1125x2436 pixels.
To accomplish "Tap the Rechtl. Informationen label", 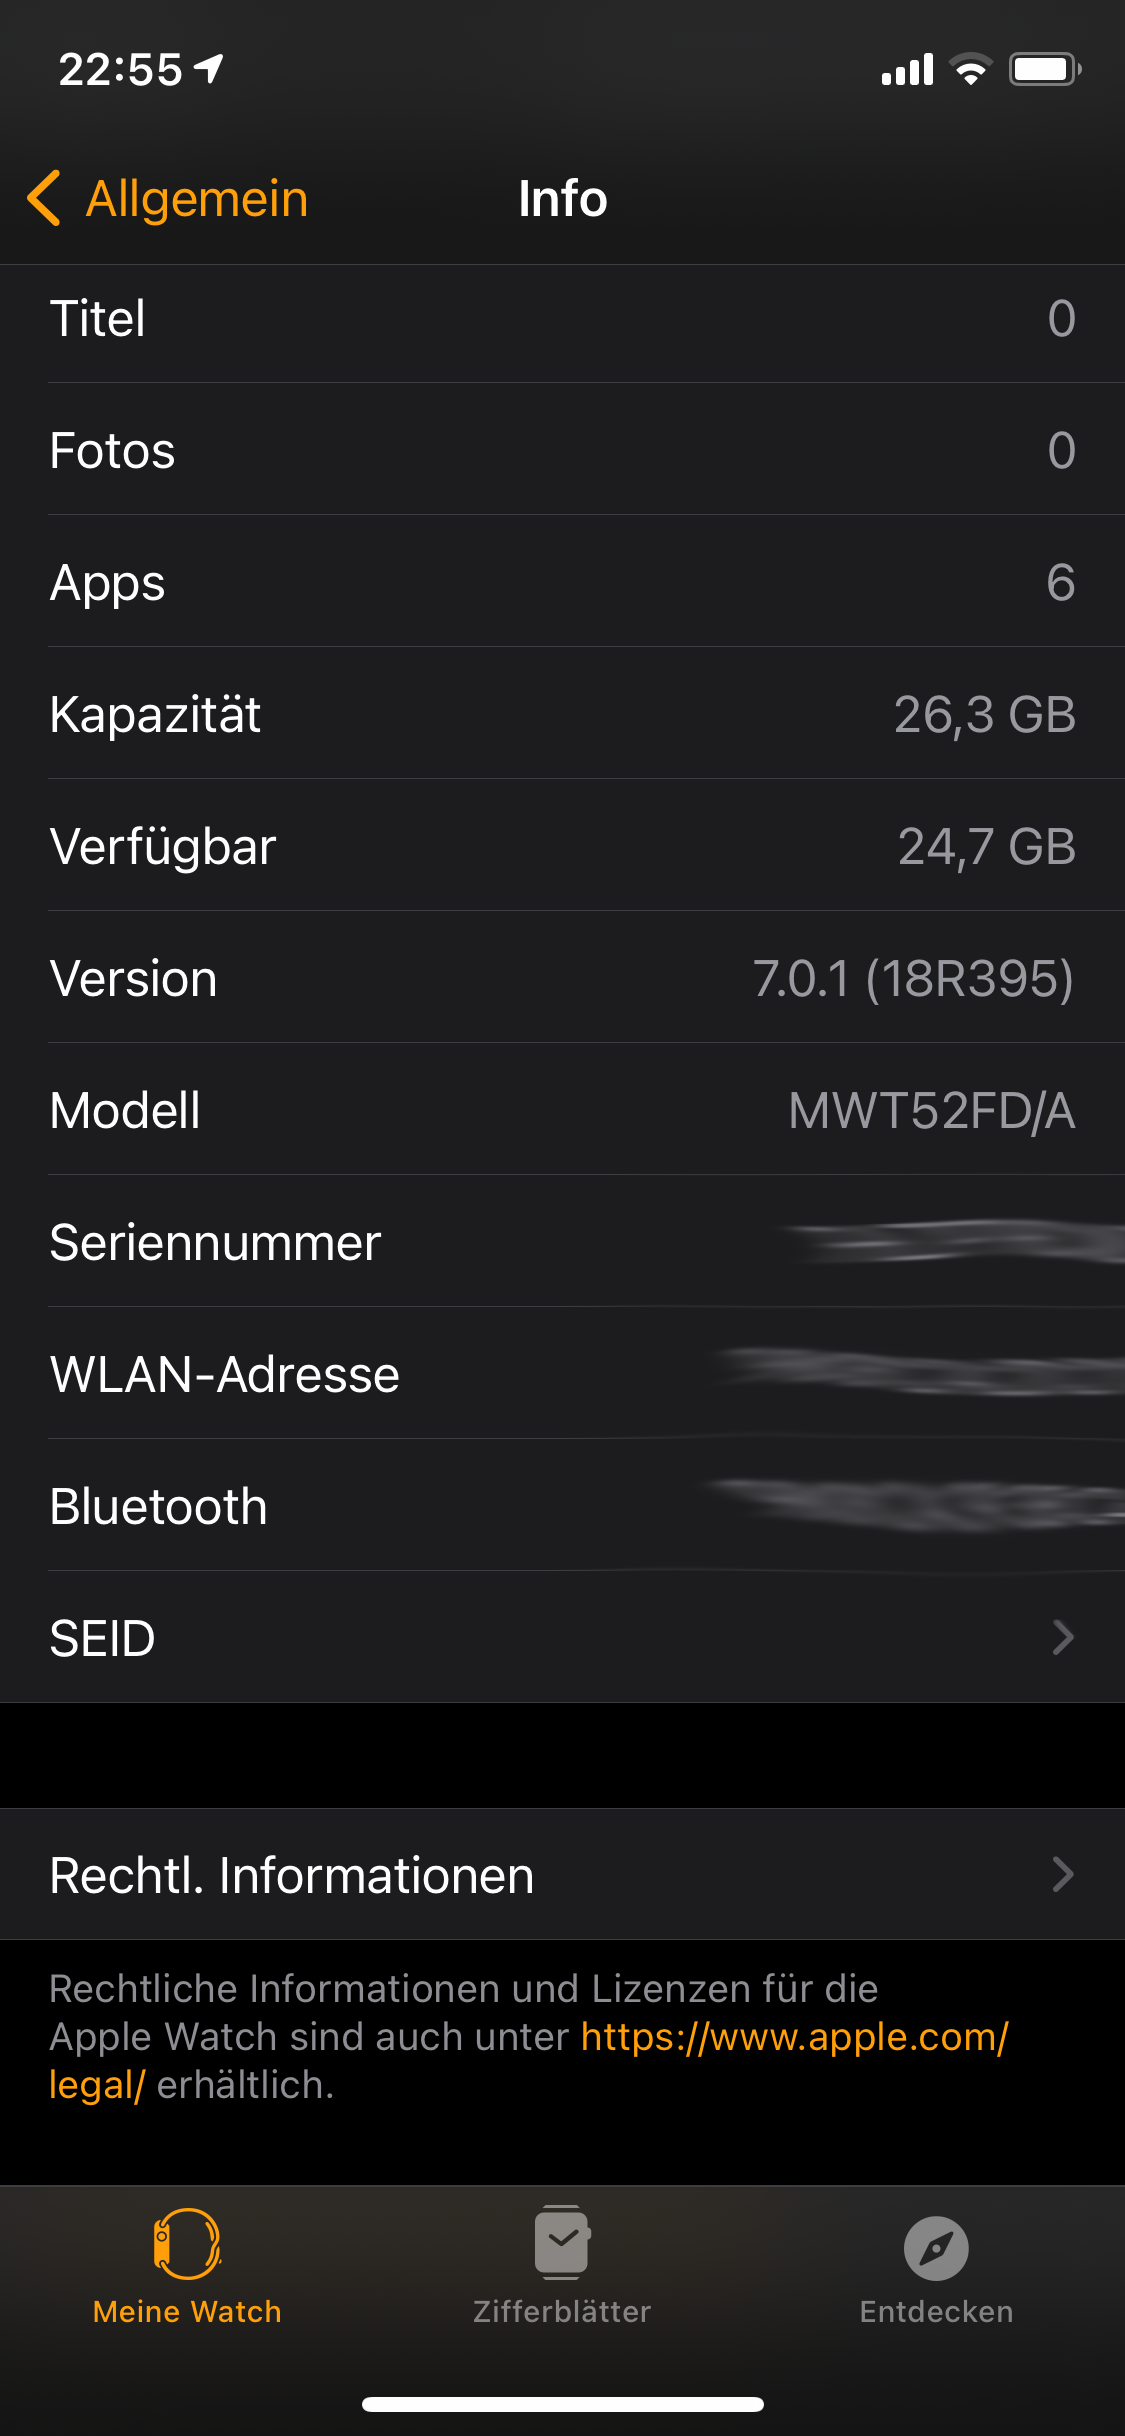I will pyautogui.click(x=292, y=1875).
